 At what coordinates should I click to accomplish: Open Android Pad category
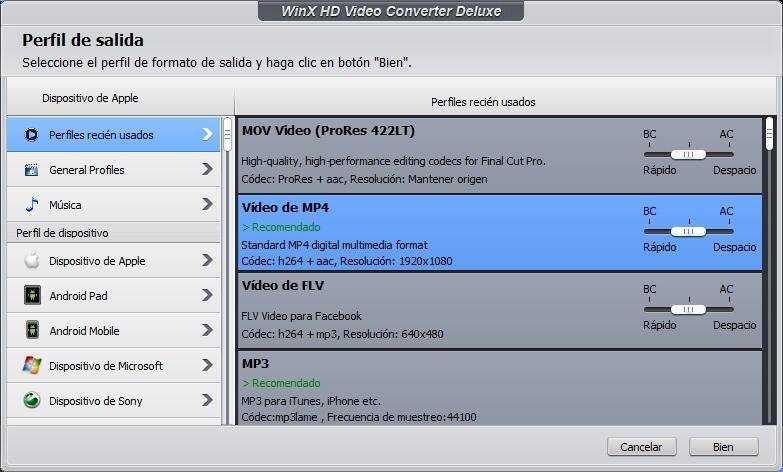[x=113, y=295]
